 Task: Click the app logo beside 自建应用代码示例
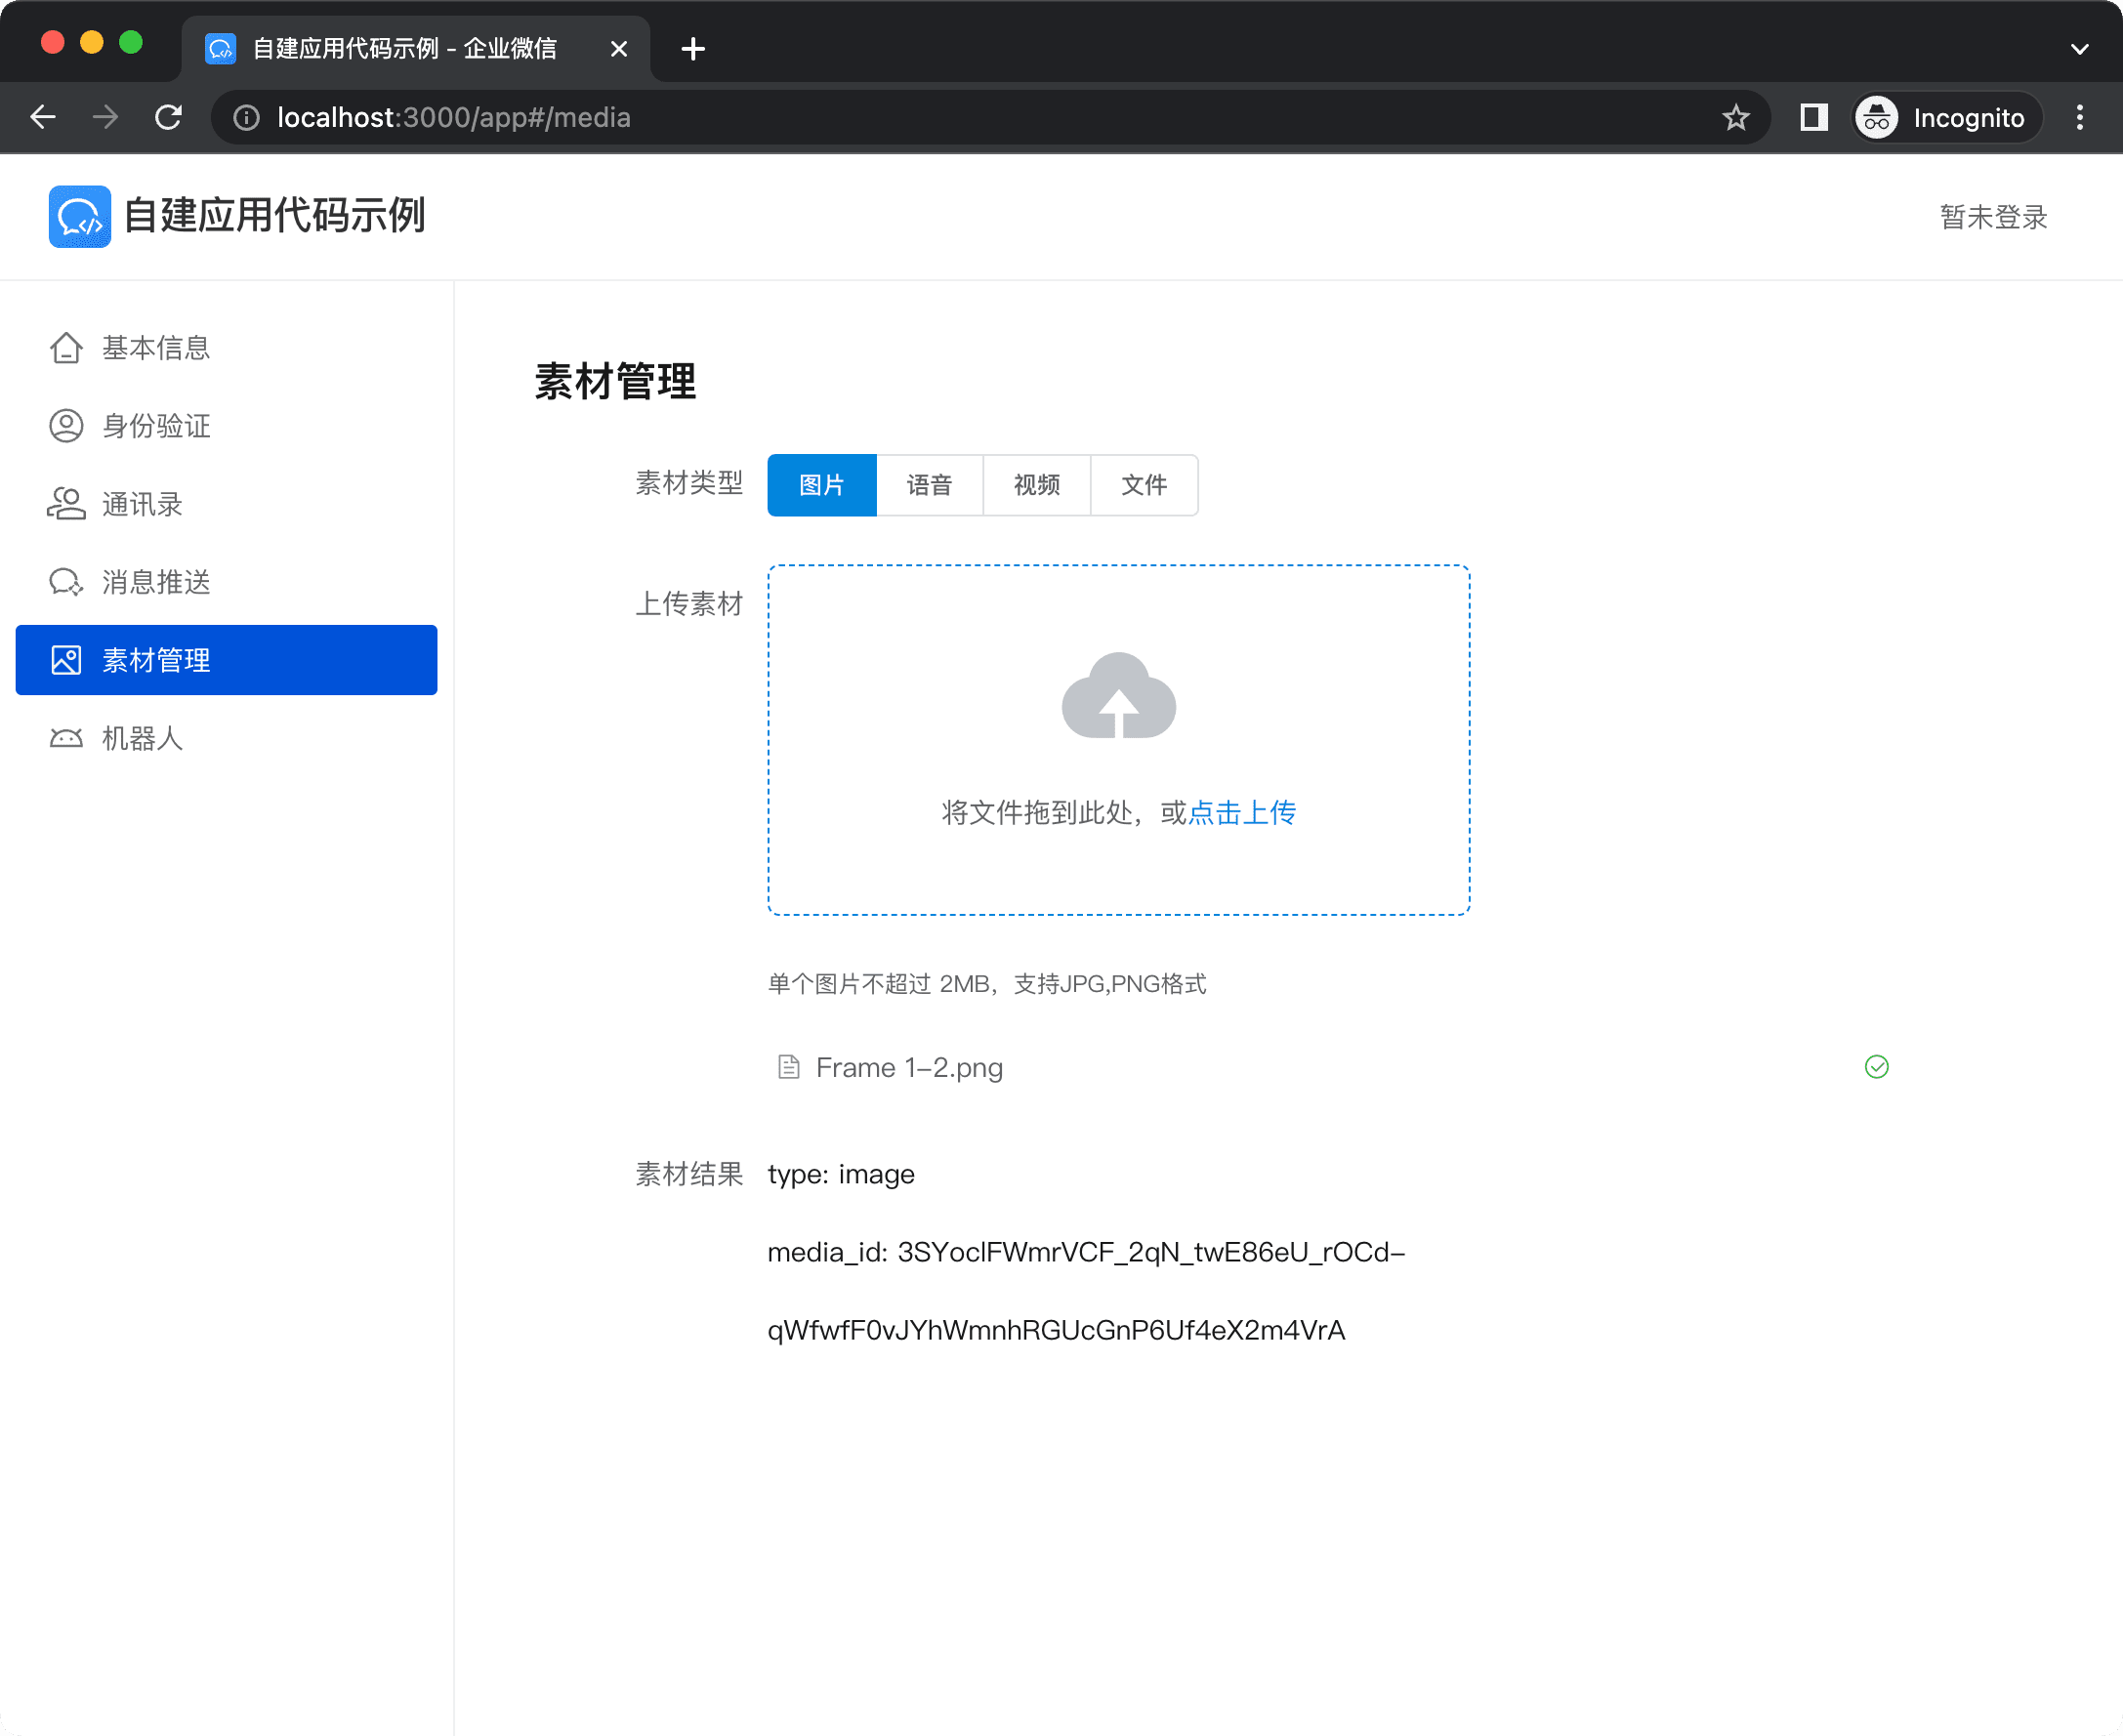(79, 216)
